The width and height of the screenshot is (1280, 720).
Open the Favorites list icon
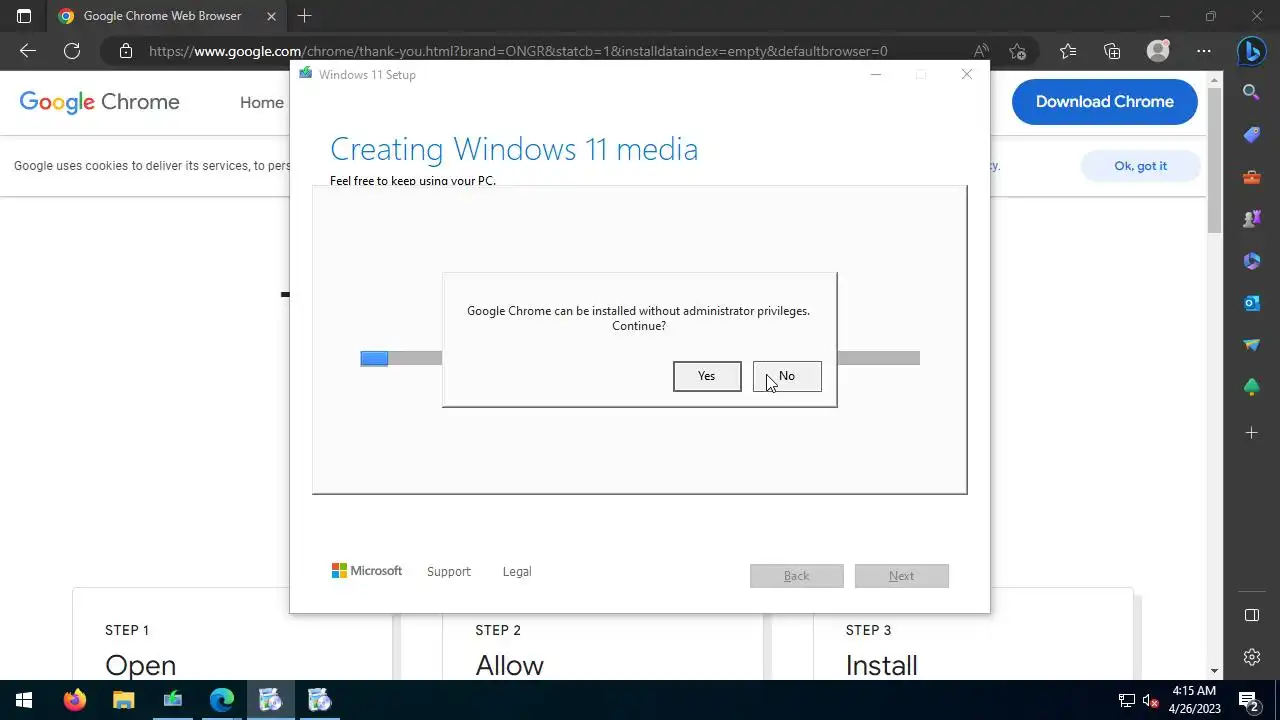pos(1068,51)
